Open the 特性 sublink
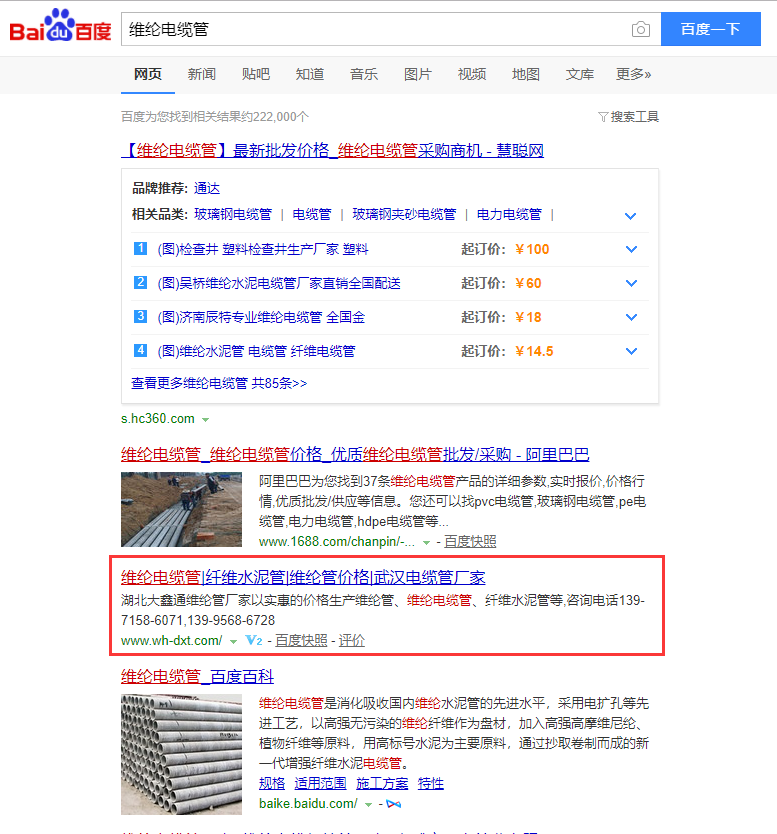777x834 pixels. pos(431,783)
